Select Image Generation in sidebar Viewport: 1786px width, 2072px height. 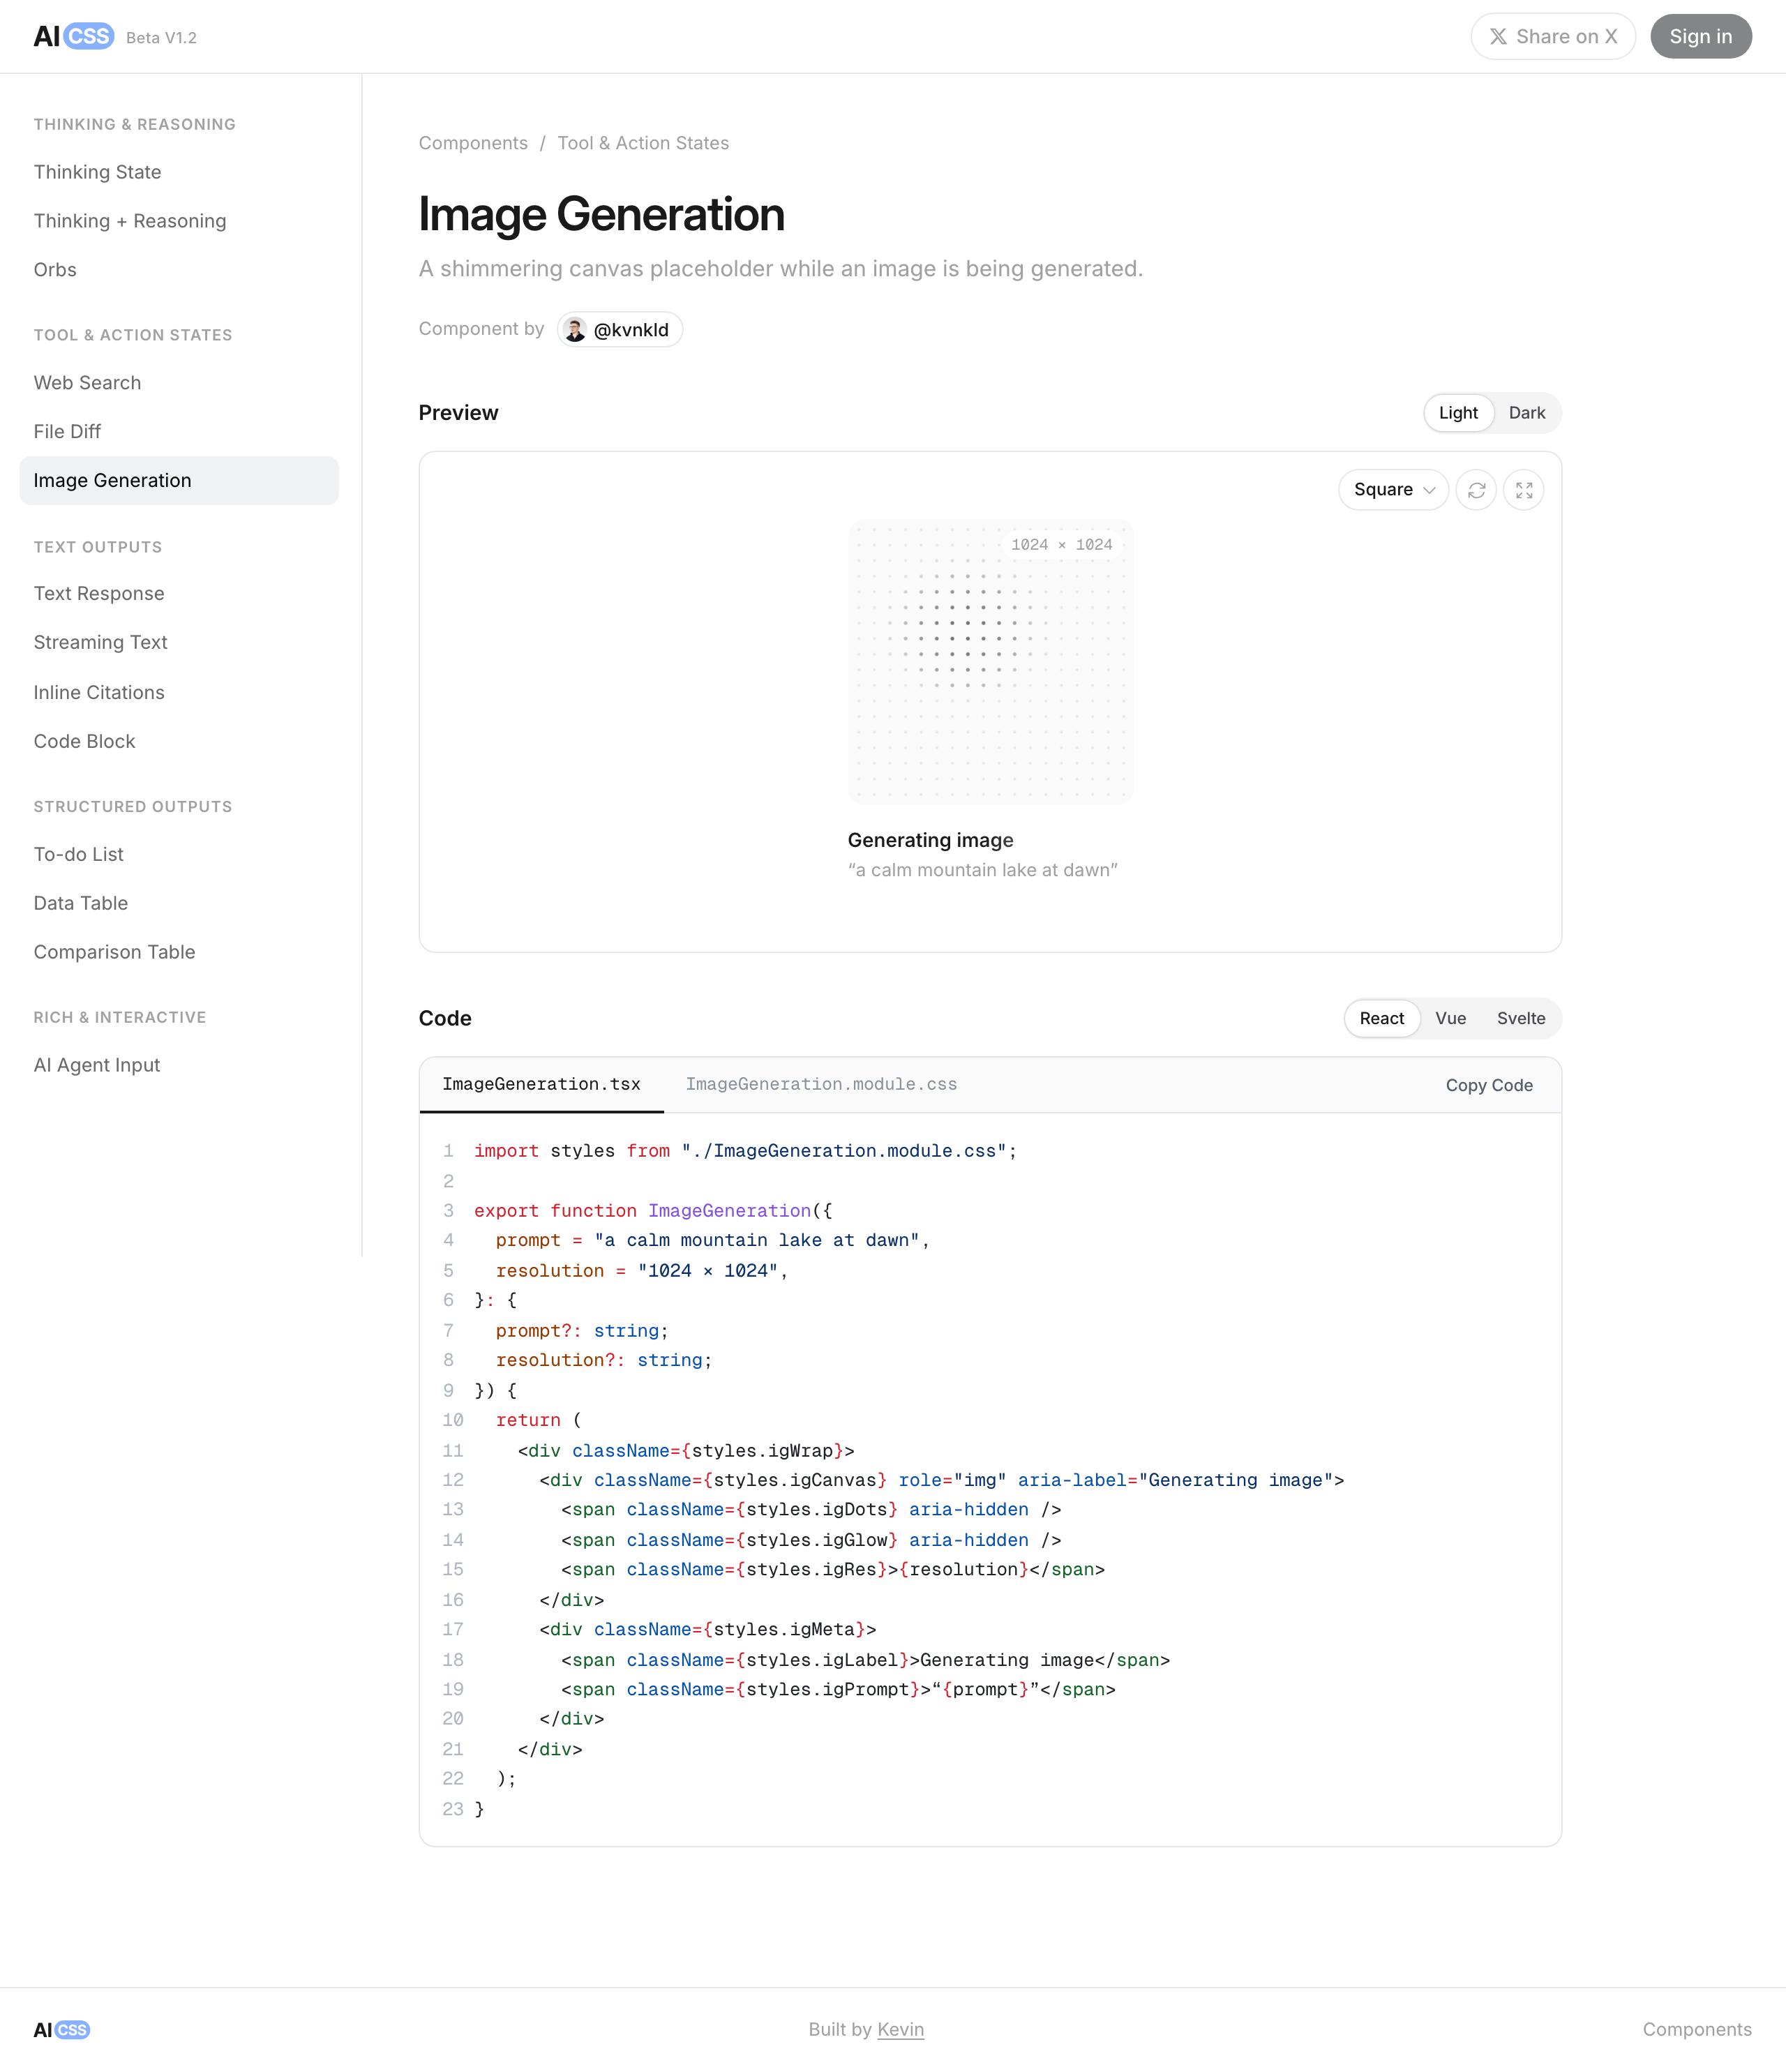(x=179, y=481)
